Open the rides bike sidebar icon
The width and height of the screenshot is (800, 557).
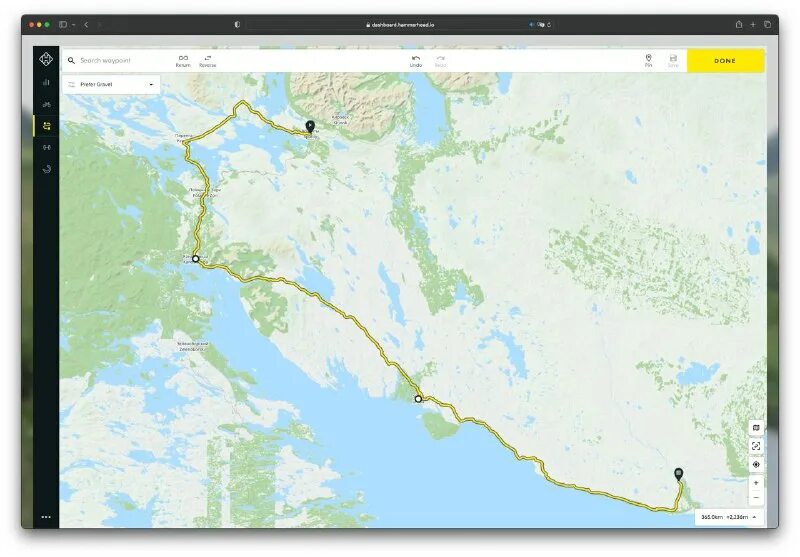[x=46, y=104]
